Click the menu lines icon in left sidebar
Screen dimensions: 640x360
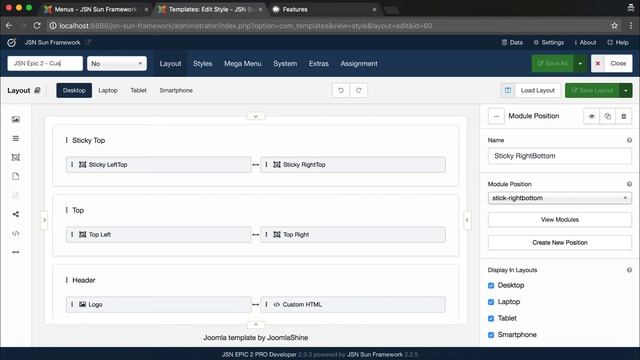[x=16, y=139]
